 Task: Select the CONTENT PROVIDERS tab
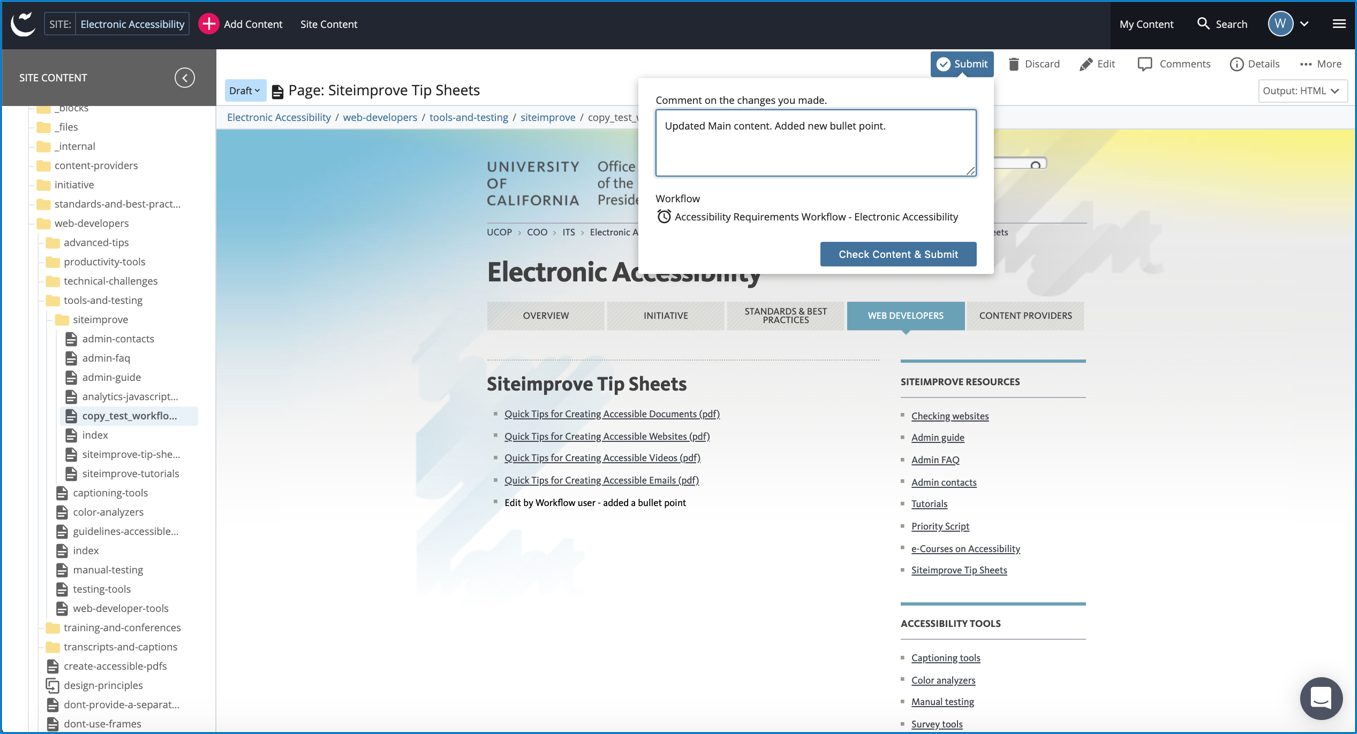pos(1026,316)
